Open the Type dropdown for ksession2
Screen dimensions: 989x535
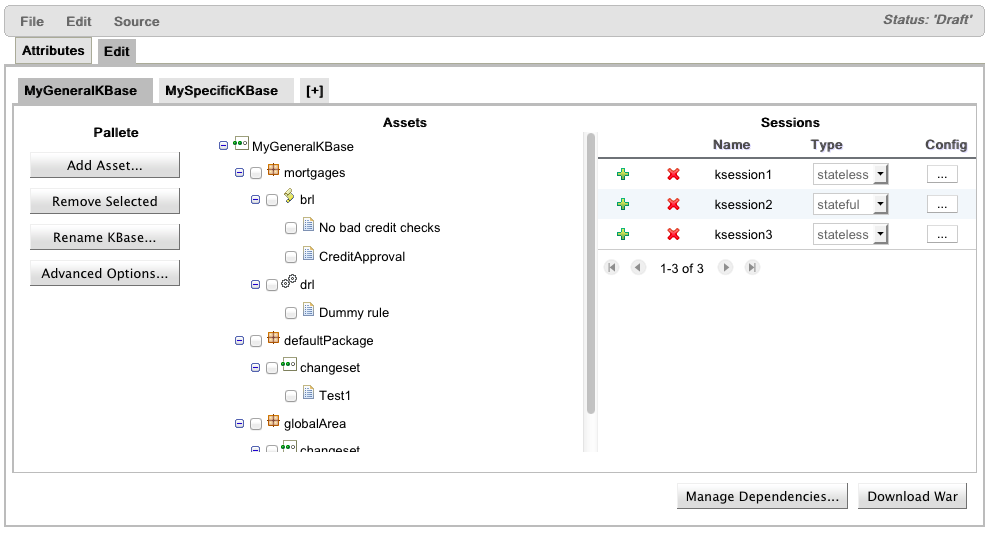pos(851,205)
